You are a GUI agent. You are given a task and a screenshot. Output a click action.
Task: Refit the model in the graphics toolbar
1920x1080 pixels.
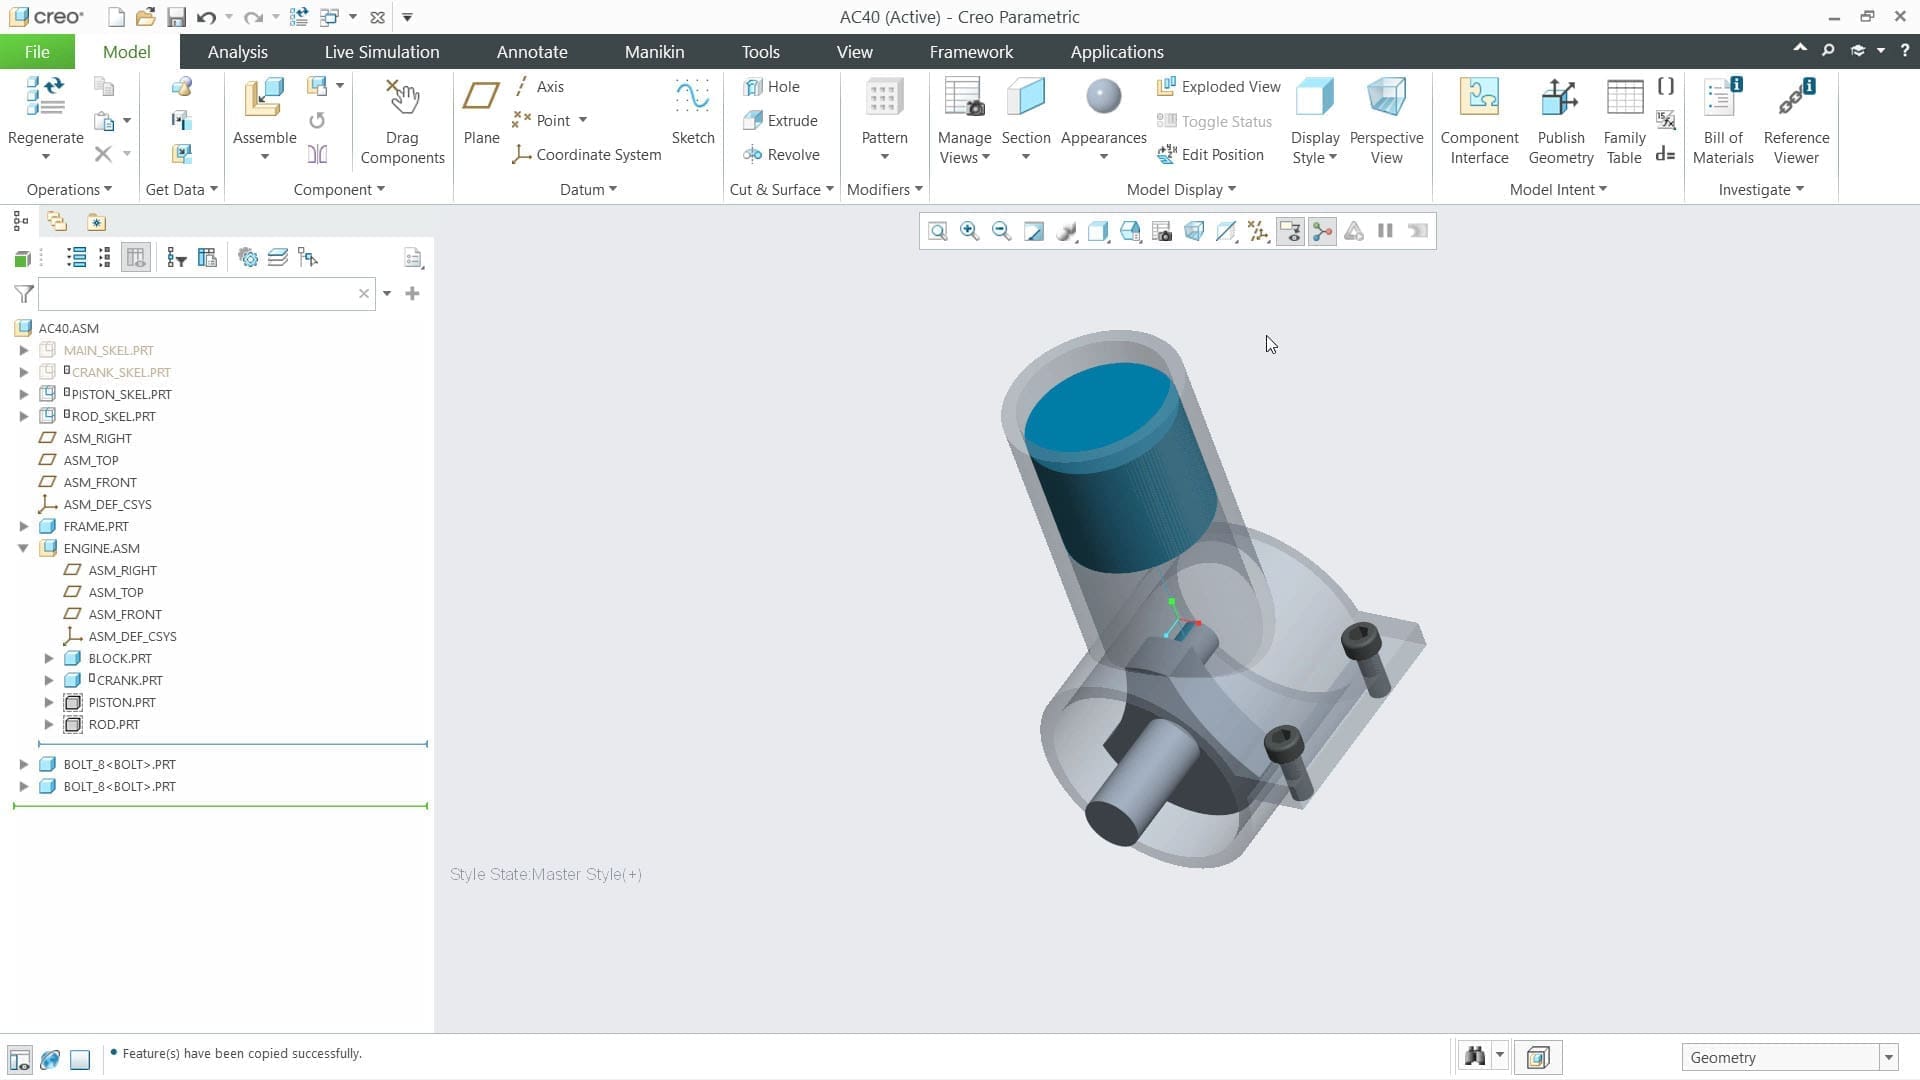pos(937,231)
